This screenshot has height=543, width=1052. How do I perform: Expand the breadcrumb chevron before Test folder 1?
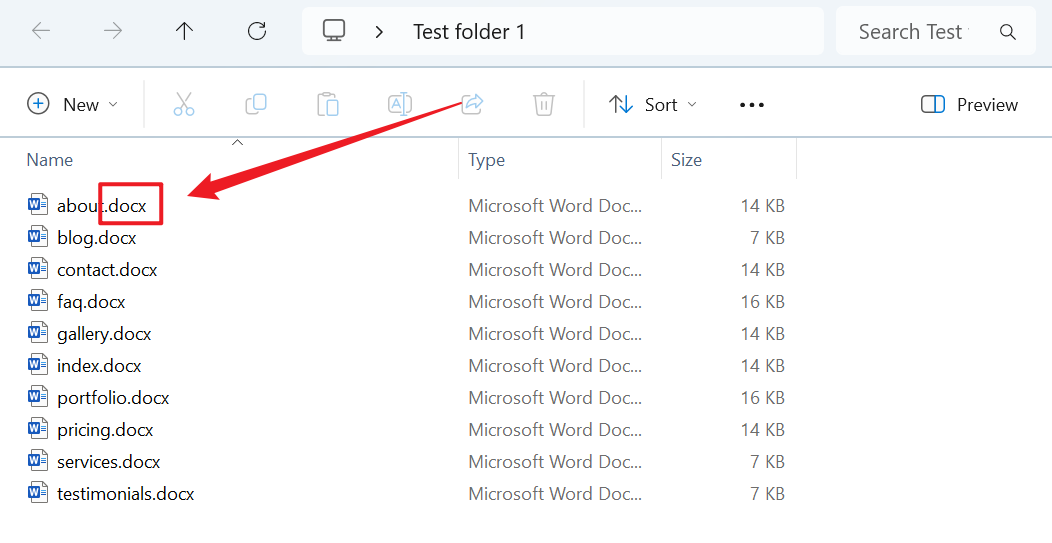tap(379, 32)
